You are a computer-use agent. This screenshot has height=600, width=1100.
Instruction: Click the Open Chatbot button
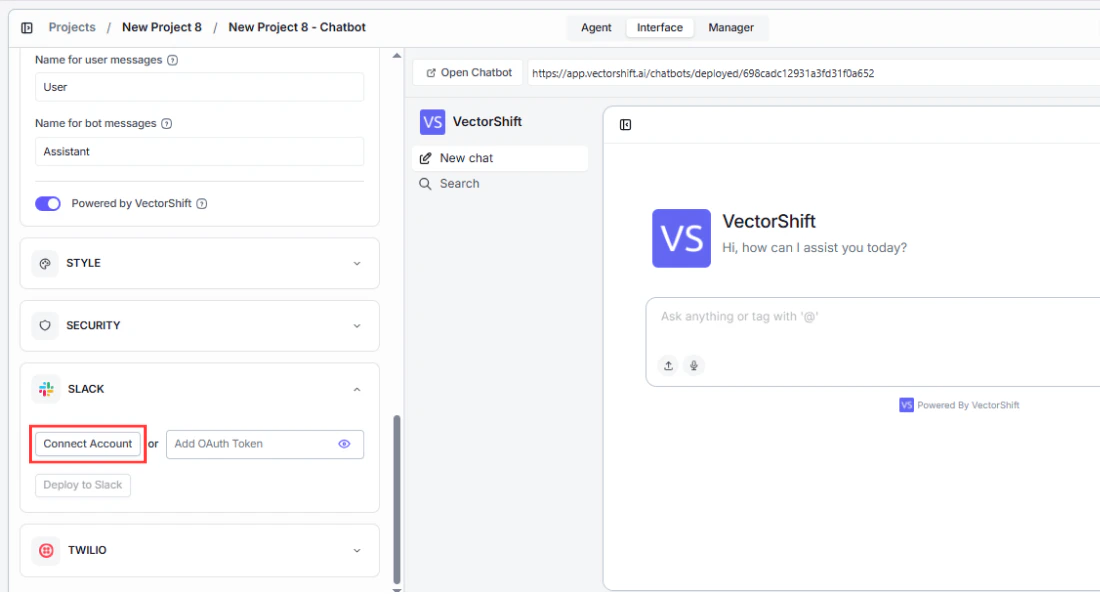point(469,73)
